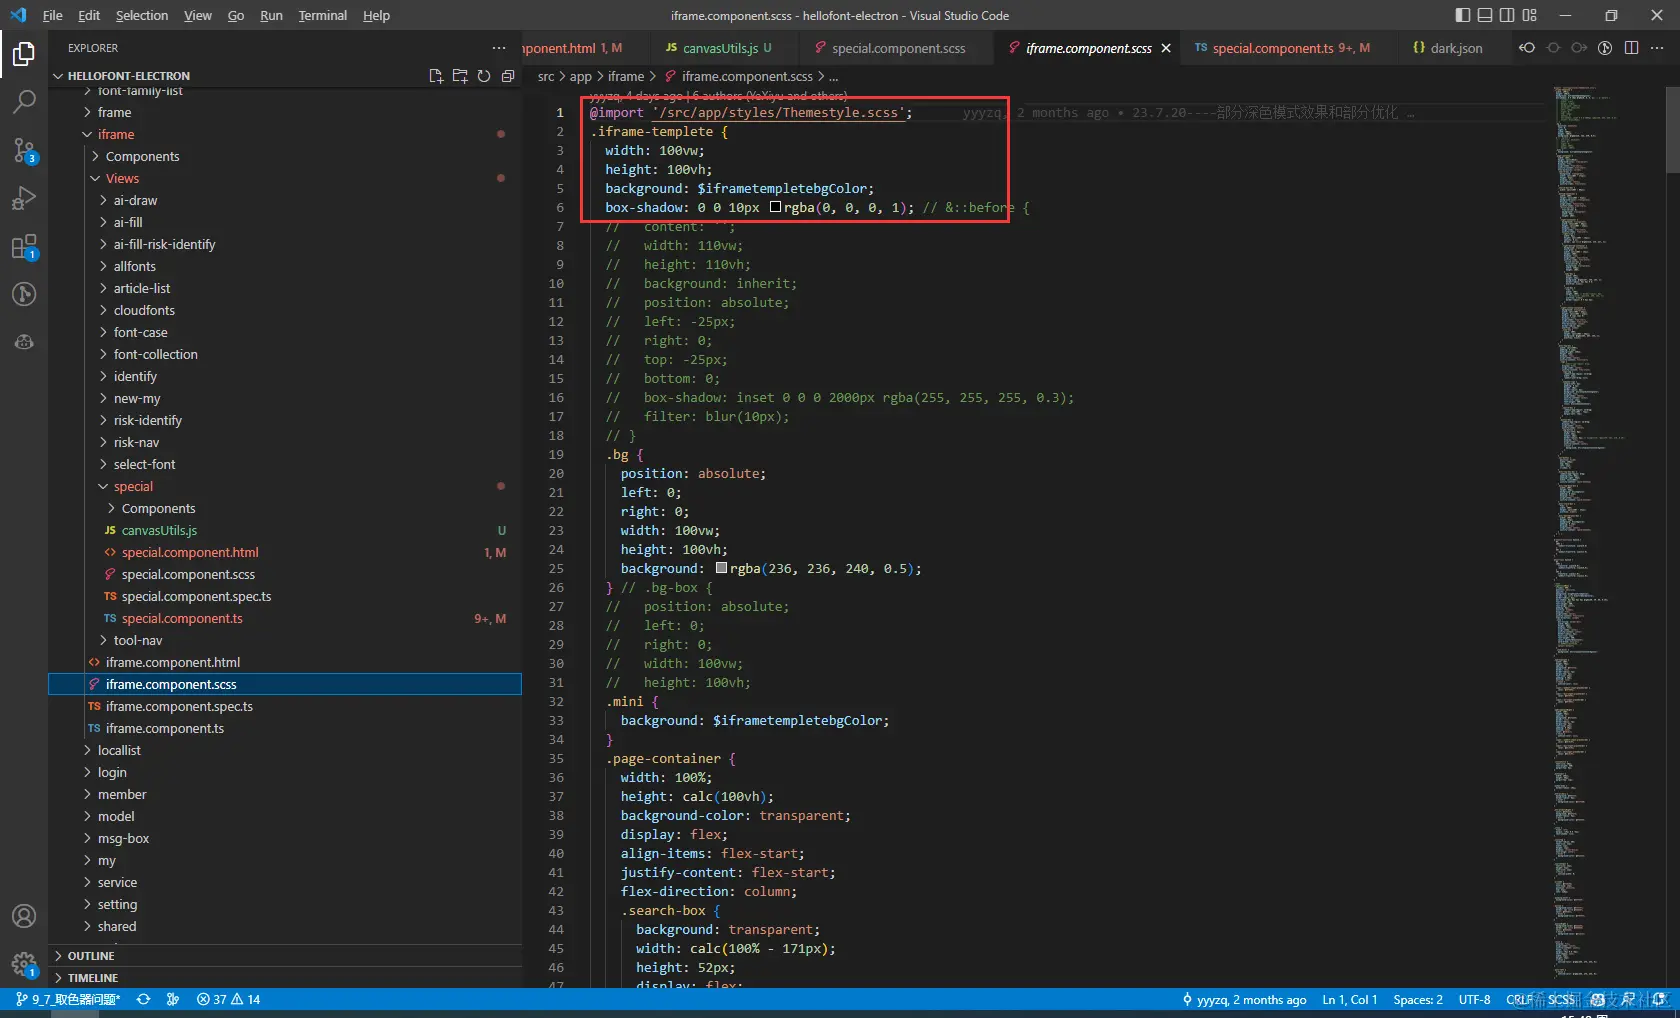The image size is (1680, 1018).
Task: Open Run and Debug view
Action: (24, 198)
